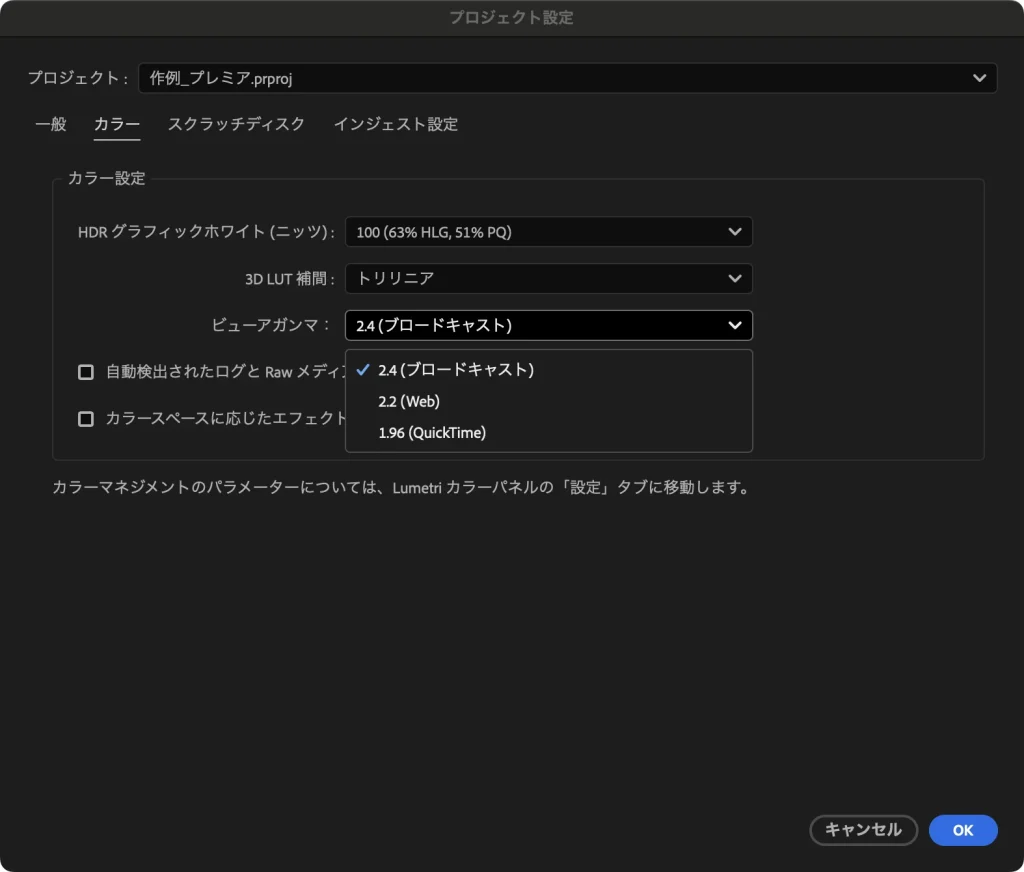Confirm with the OK button
1024x872 pixels.
(x=963, y=830)
